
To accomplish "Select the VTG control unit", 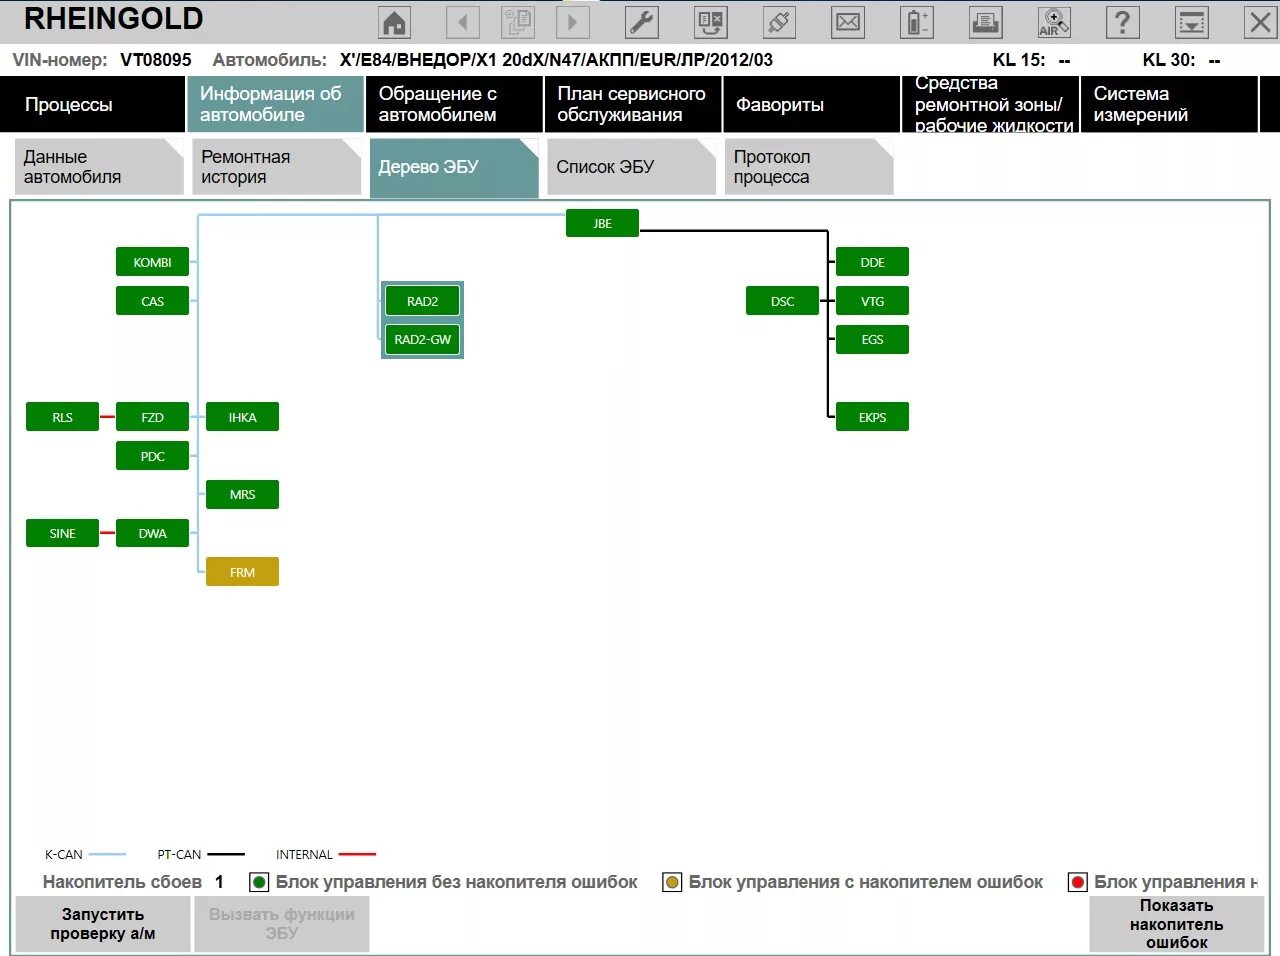I will [x=872, y=301].
